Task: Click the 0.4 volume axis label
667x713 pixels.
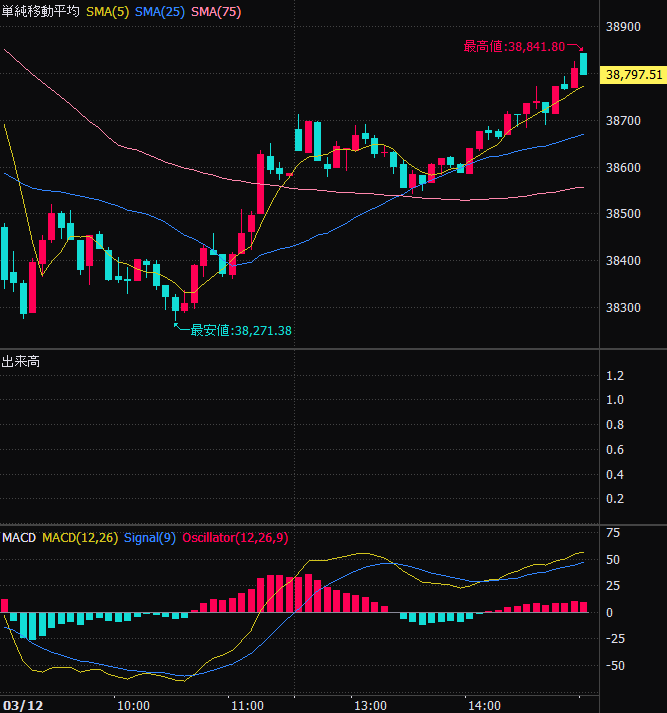Action: [615, 475]
